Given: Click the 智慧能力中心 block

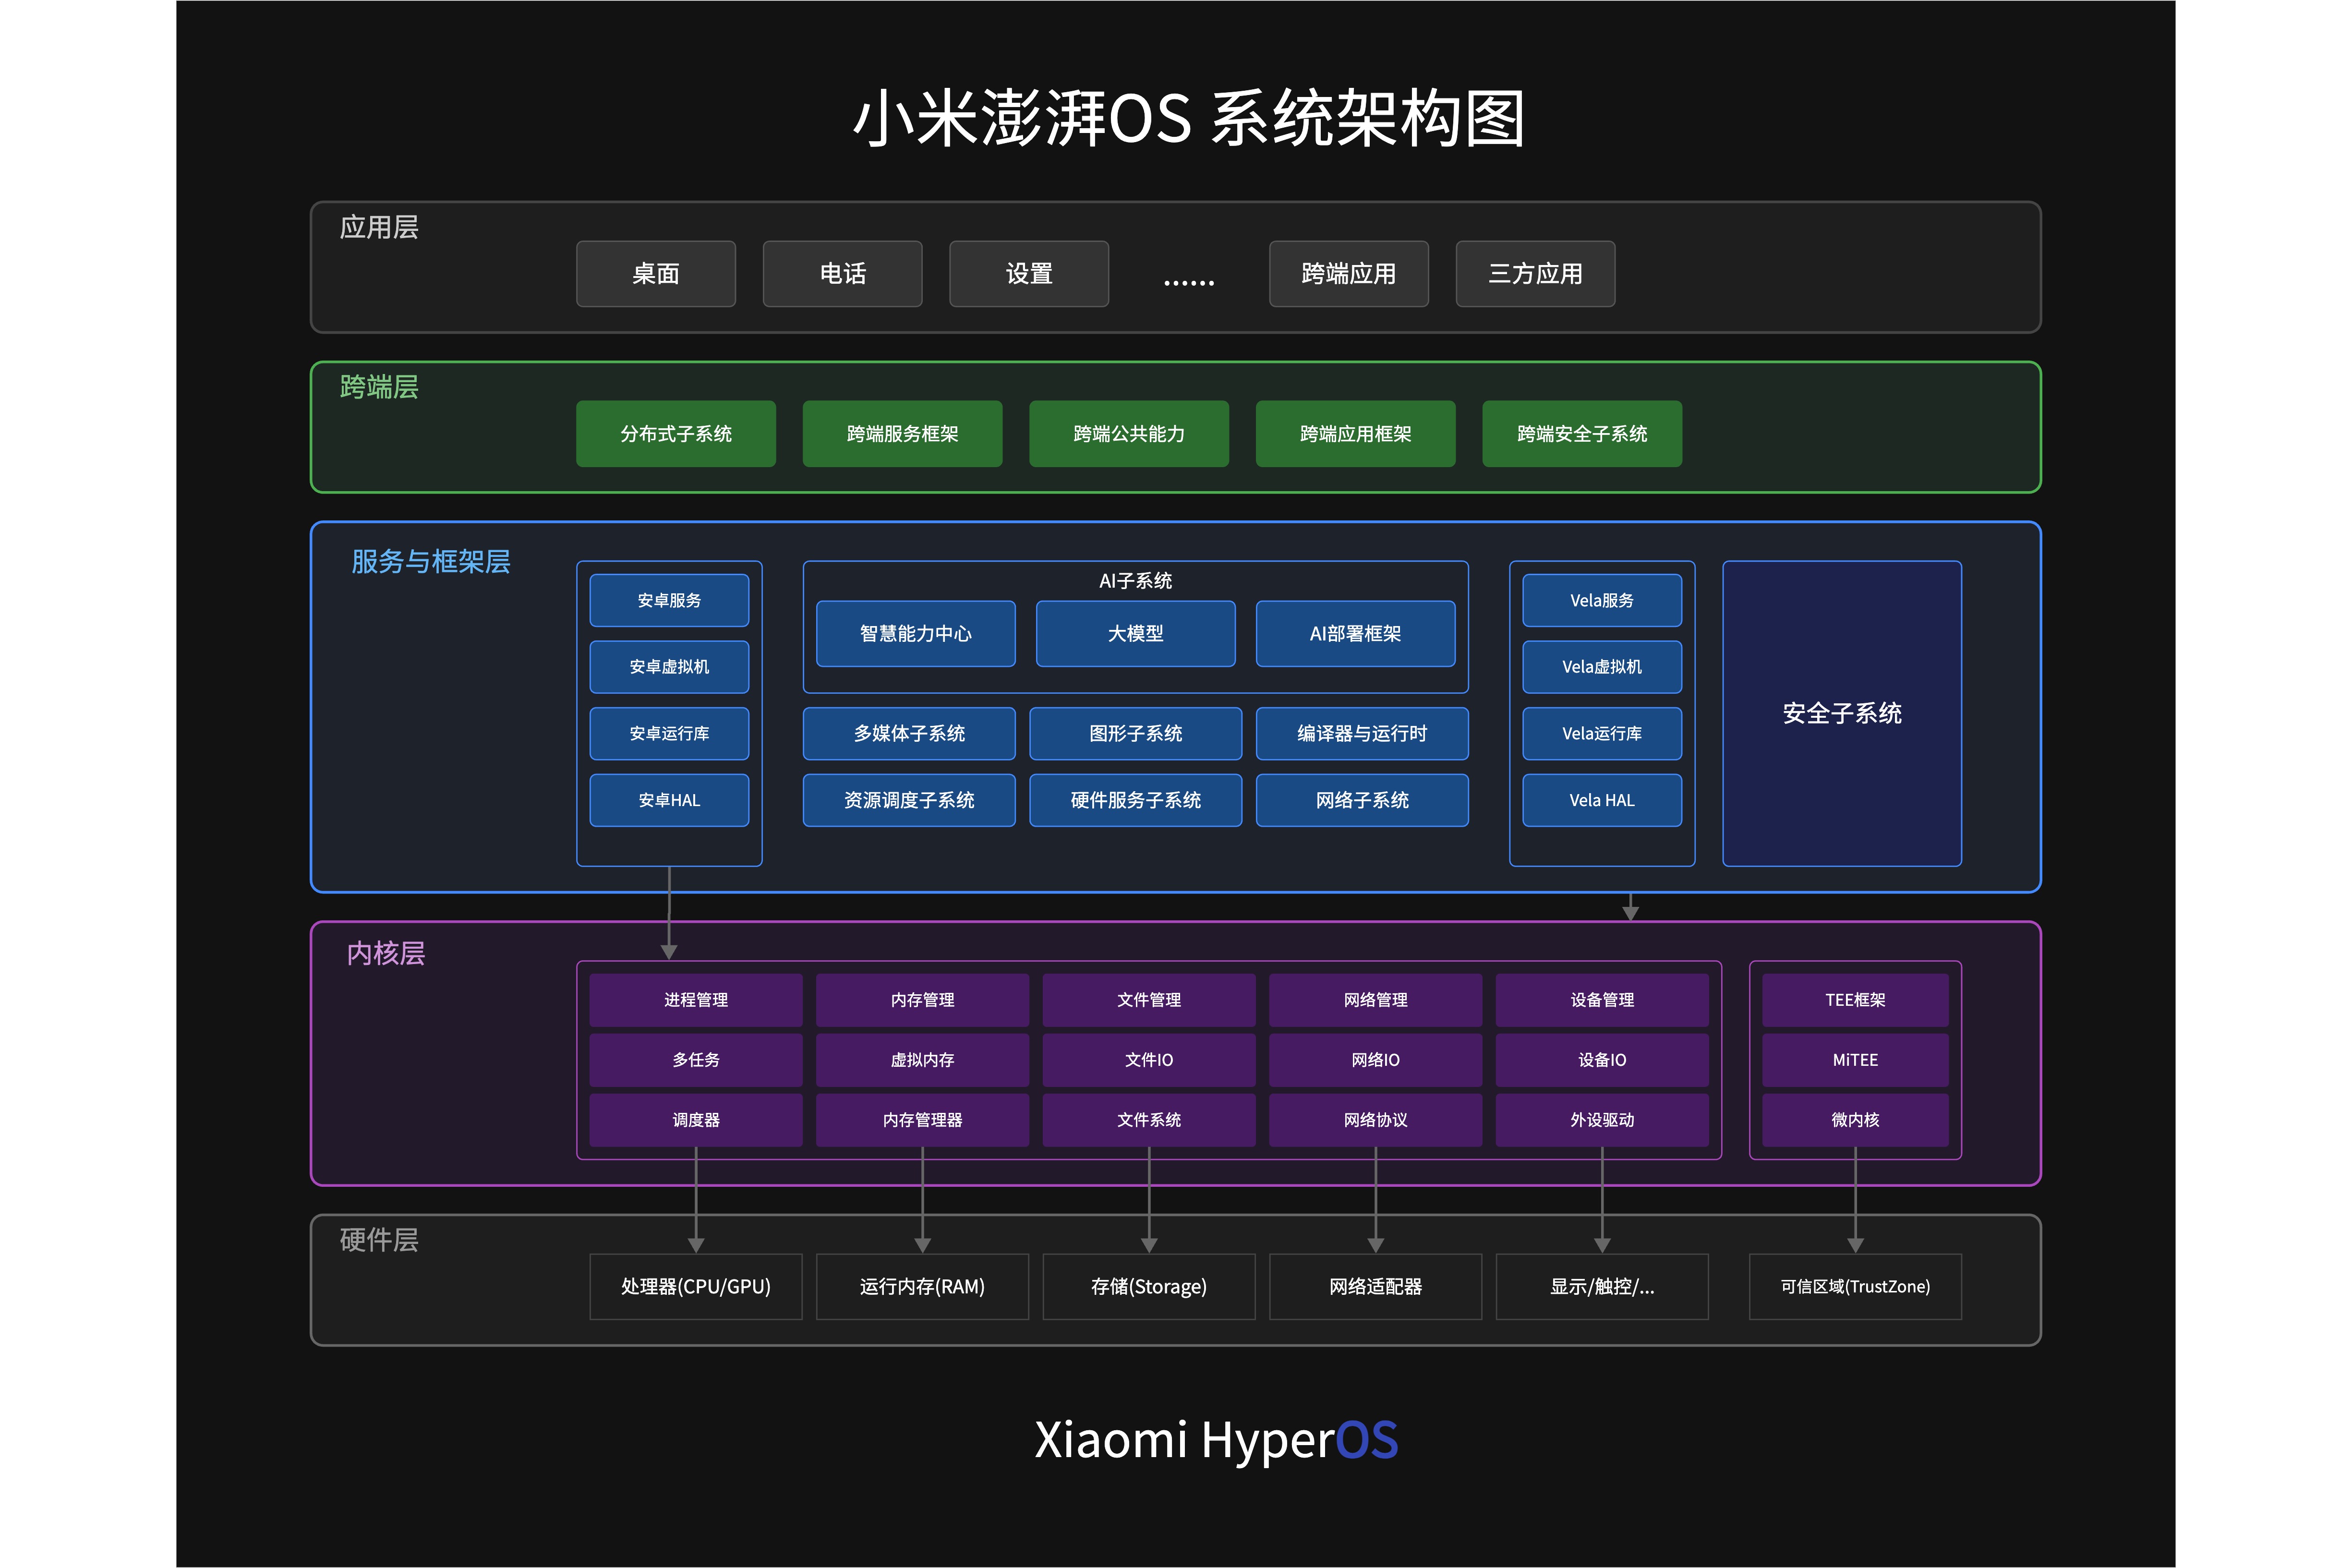Looking at the screenshot, I should click(x=915, y=633).
